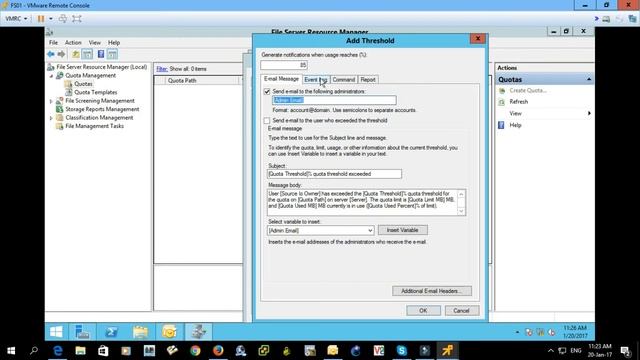Switch to the Command tab

tap(344, 80)
